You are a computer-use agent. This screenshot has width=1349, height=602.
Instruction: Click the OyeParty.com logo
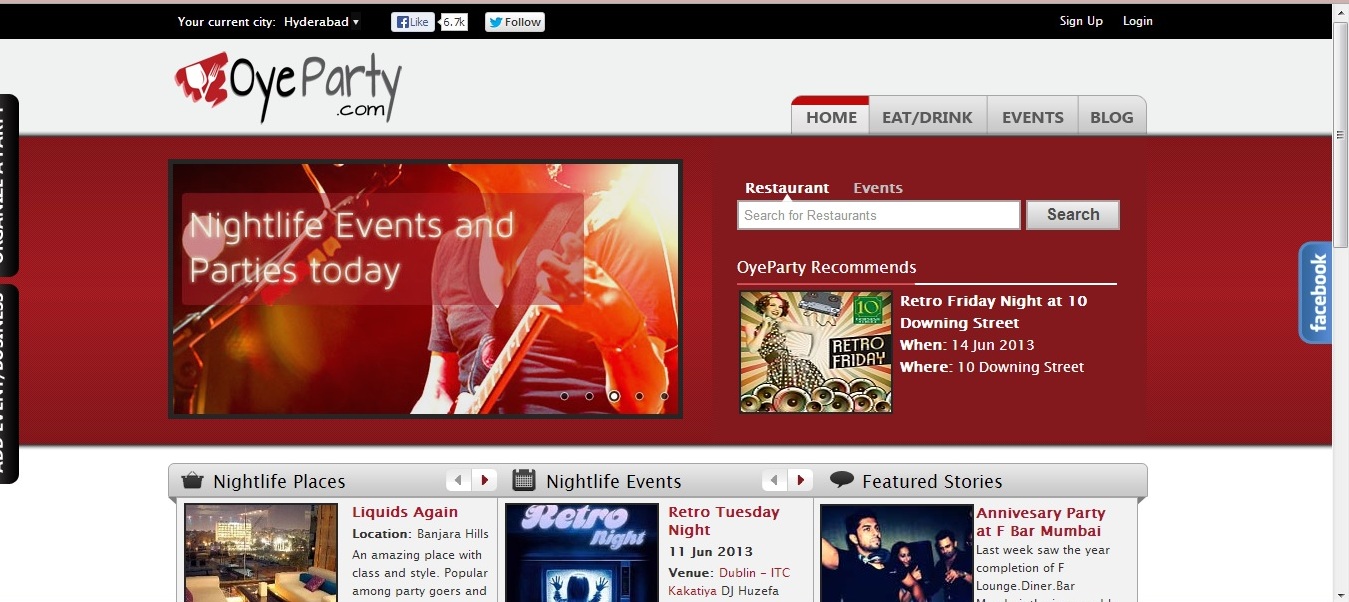[x=288, y=87]
